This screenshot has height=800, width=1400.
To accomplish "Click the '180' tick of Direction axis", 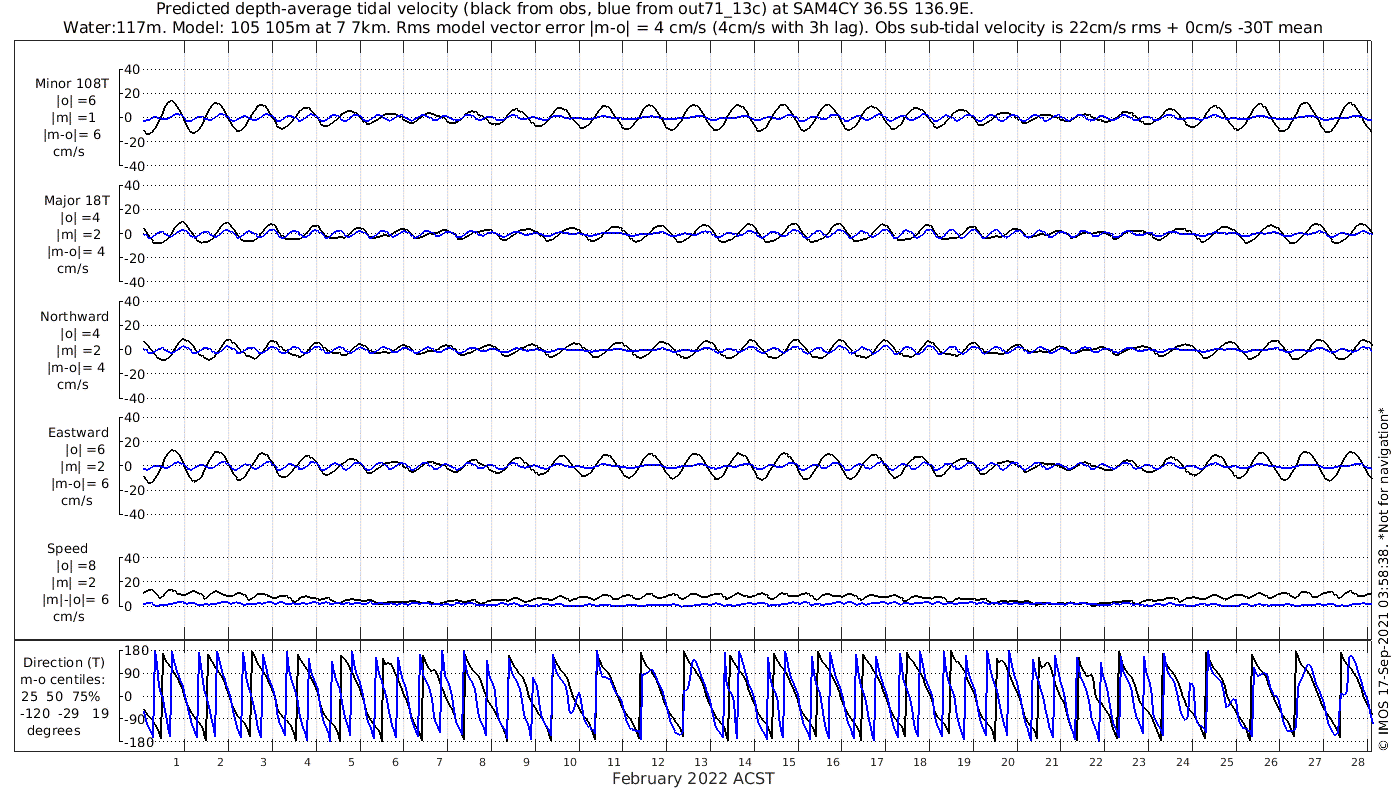I will [x=136, y=652].
